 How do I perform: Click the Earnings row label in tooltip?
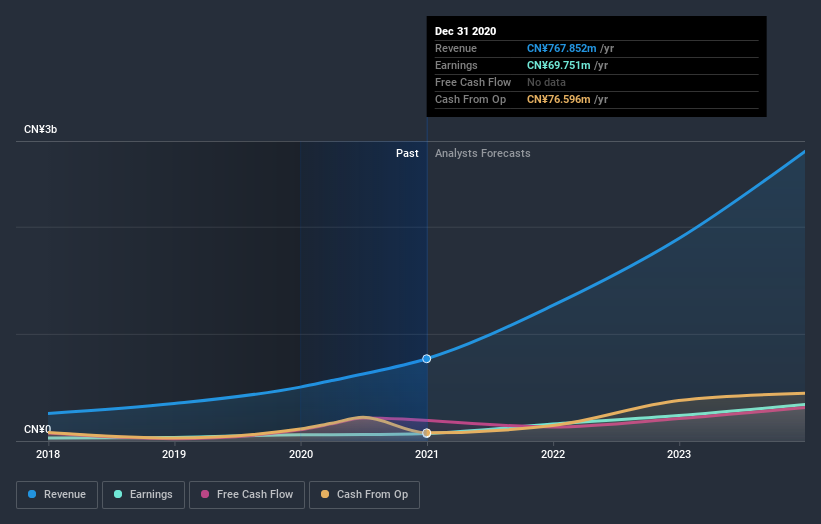(456, 65)
